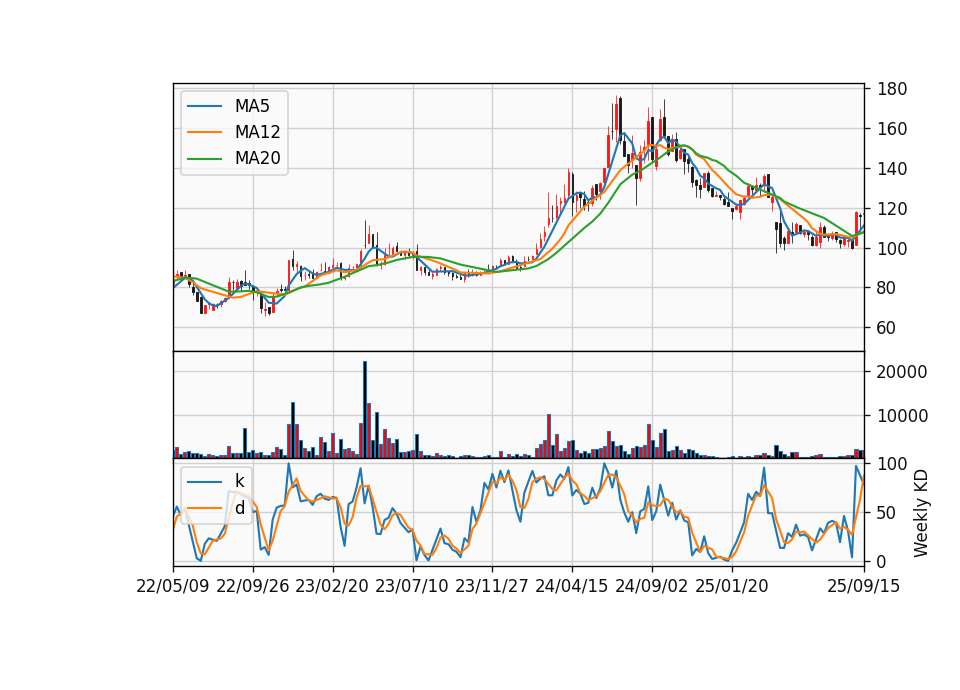960x690 pixels.
Task: Click the tallest volume bar above 20000
Action: [x=365, y=410]
